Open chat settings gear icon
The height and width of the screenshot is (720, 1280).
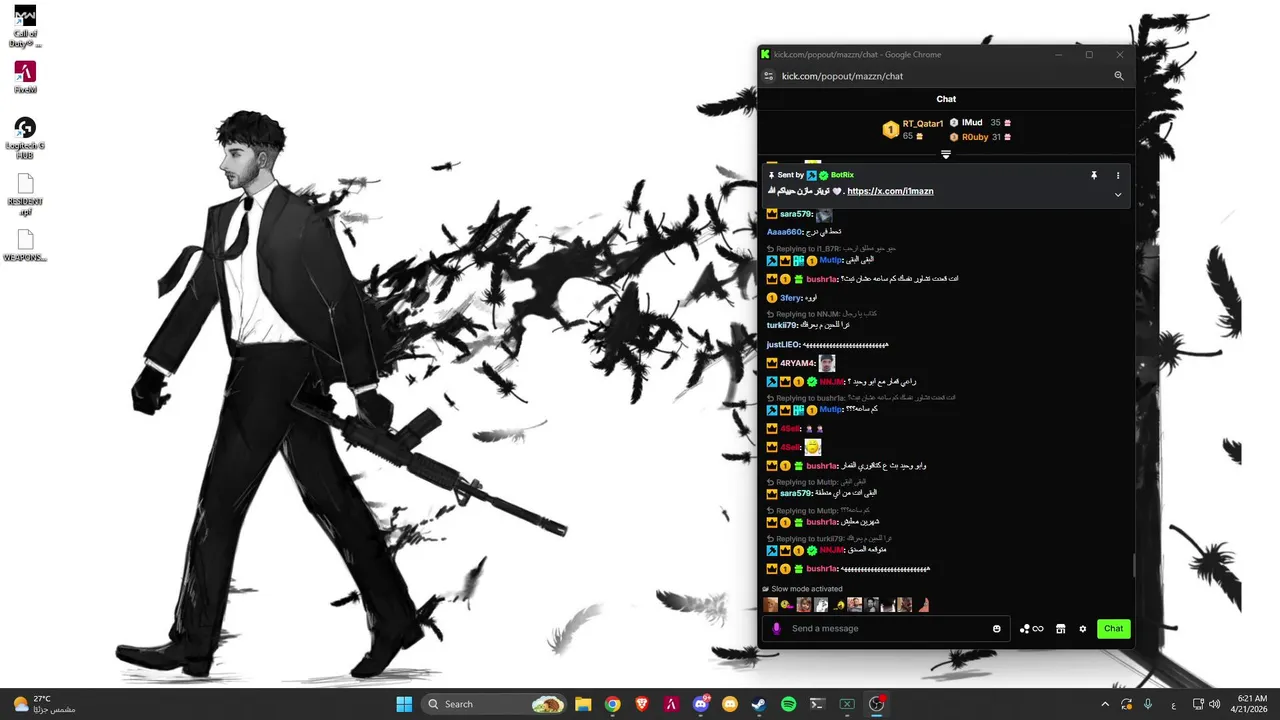click(1083, 629)
